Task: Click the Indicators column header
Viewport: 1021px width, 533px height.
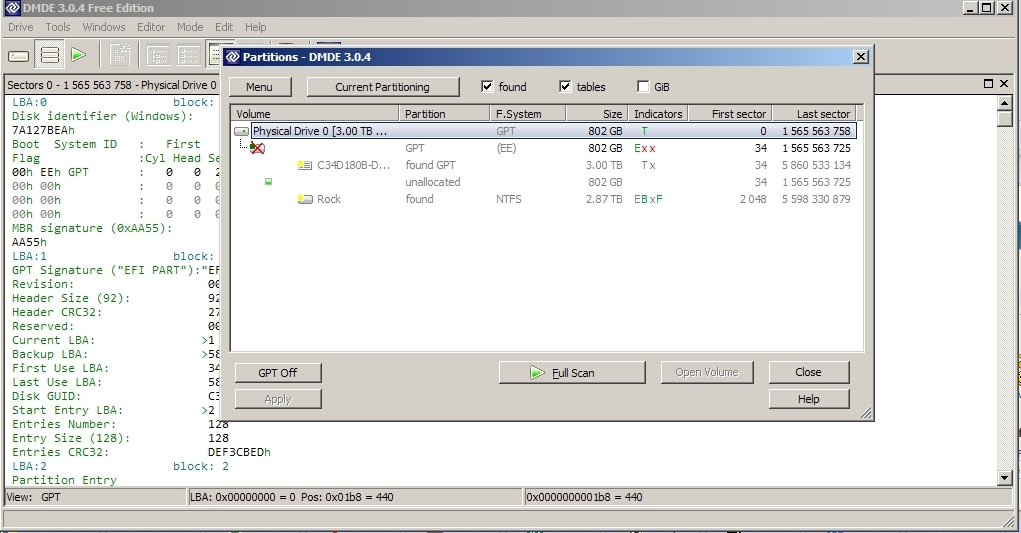Action: coord(658,114)
